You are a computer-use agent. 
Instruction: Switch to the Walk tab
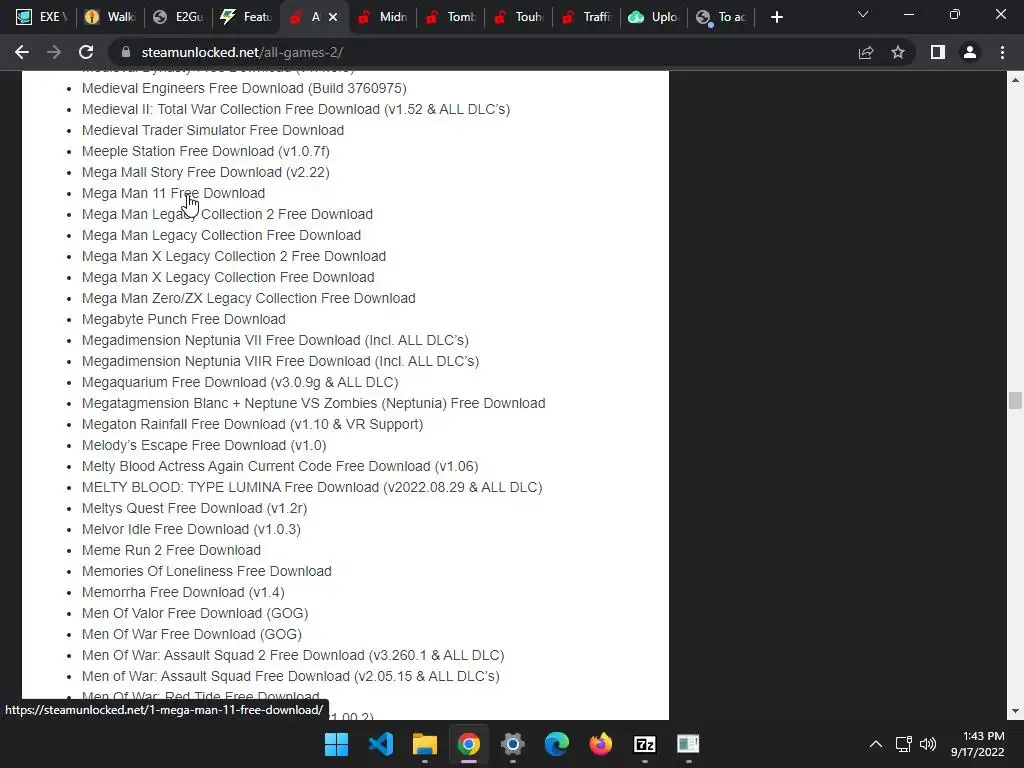click(x=109, y=17)
